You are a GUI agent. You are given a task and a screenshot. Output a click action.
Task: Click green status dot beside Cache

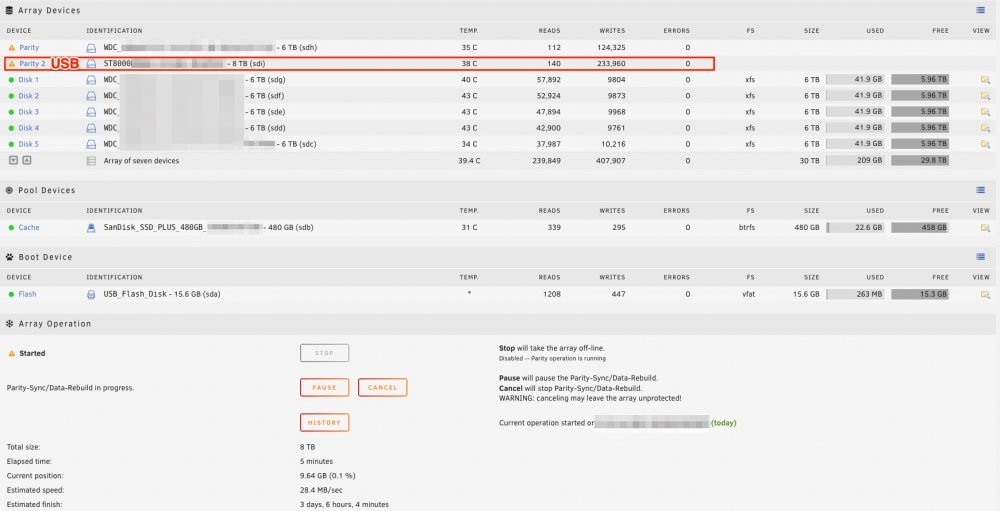tap(11, 228)
